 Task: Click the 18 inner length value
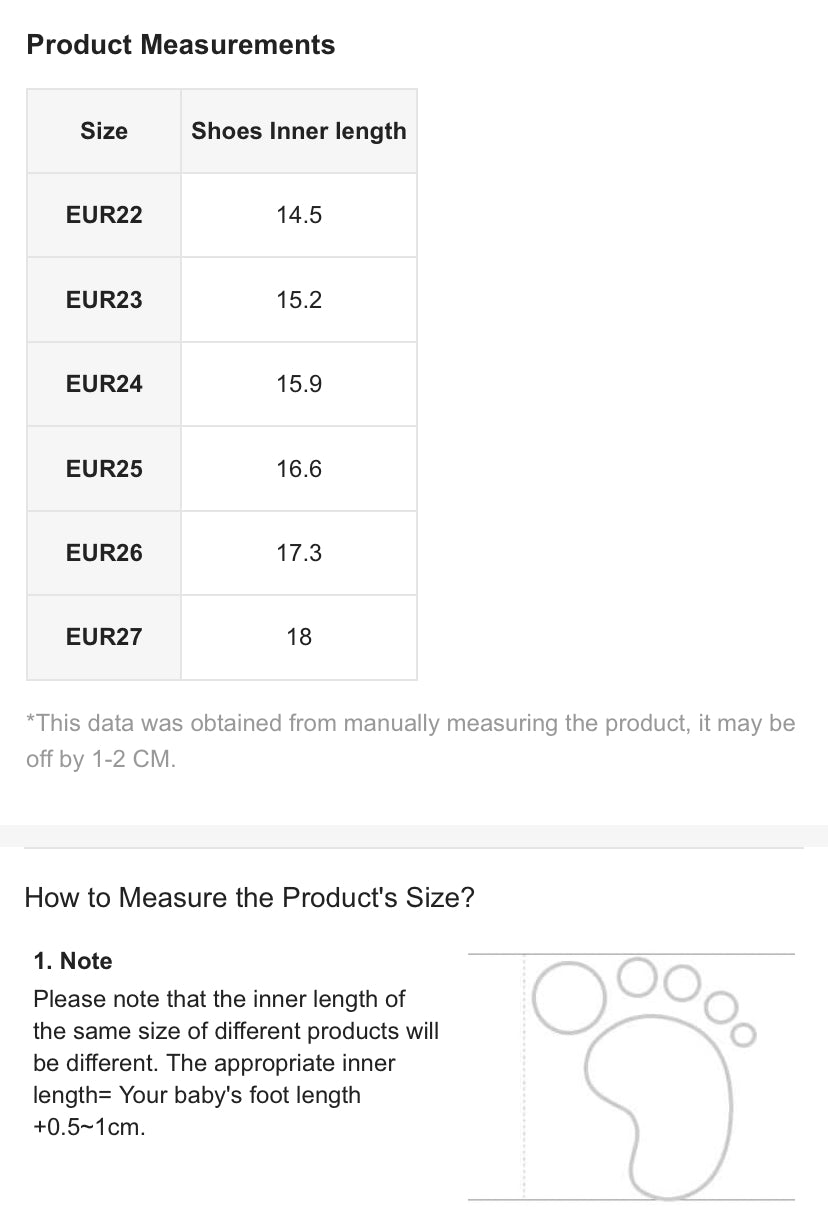(x=299, y=637)
